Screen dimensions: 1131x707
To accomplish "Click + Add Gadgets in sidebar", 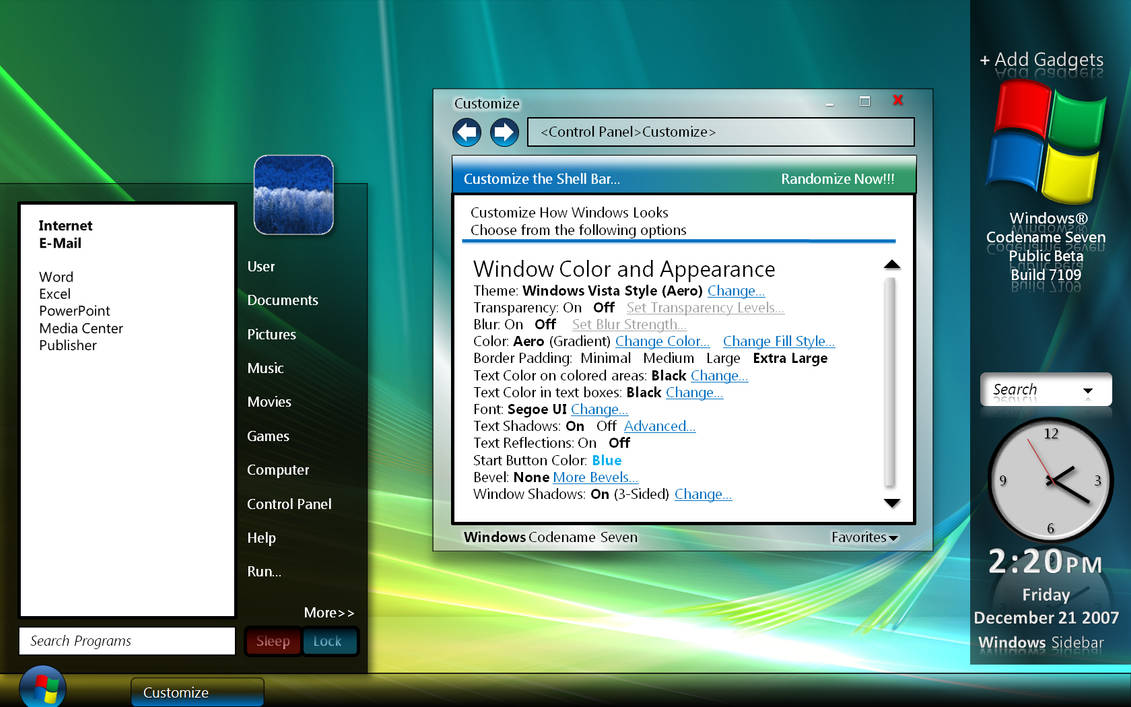I will tap(1042, 60).
